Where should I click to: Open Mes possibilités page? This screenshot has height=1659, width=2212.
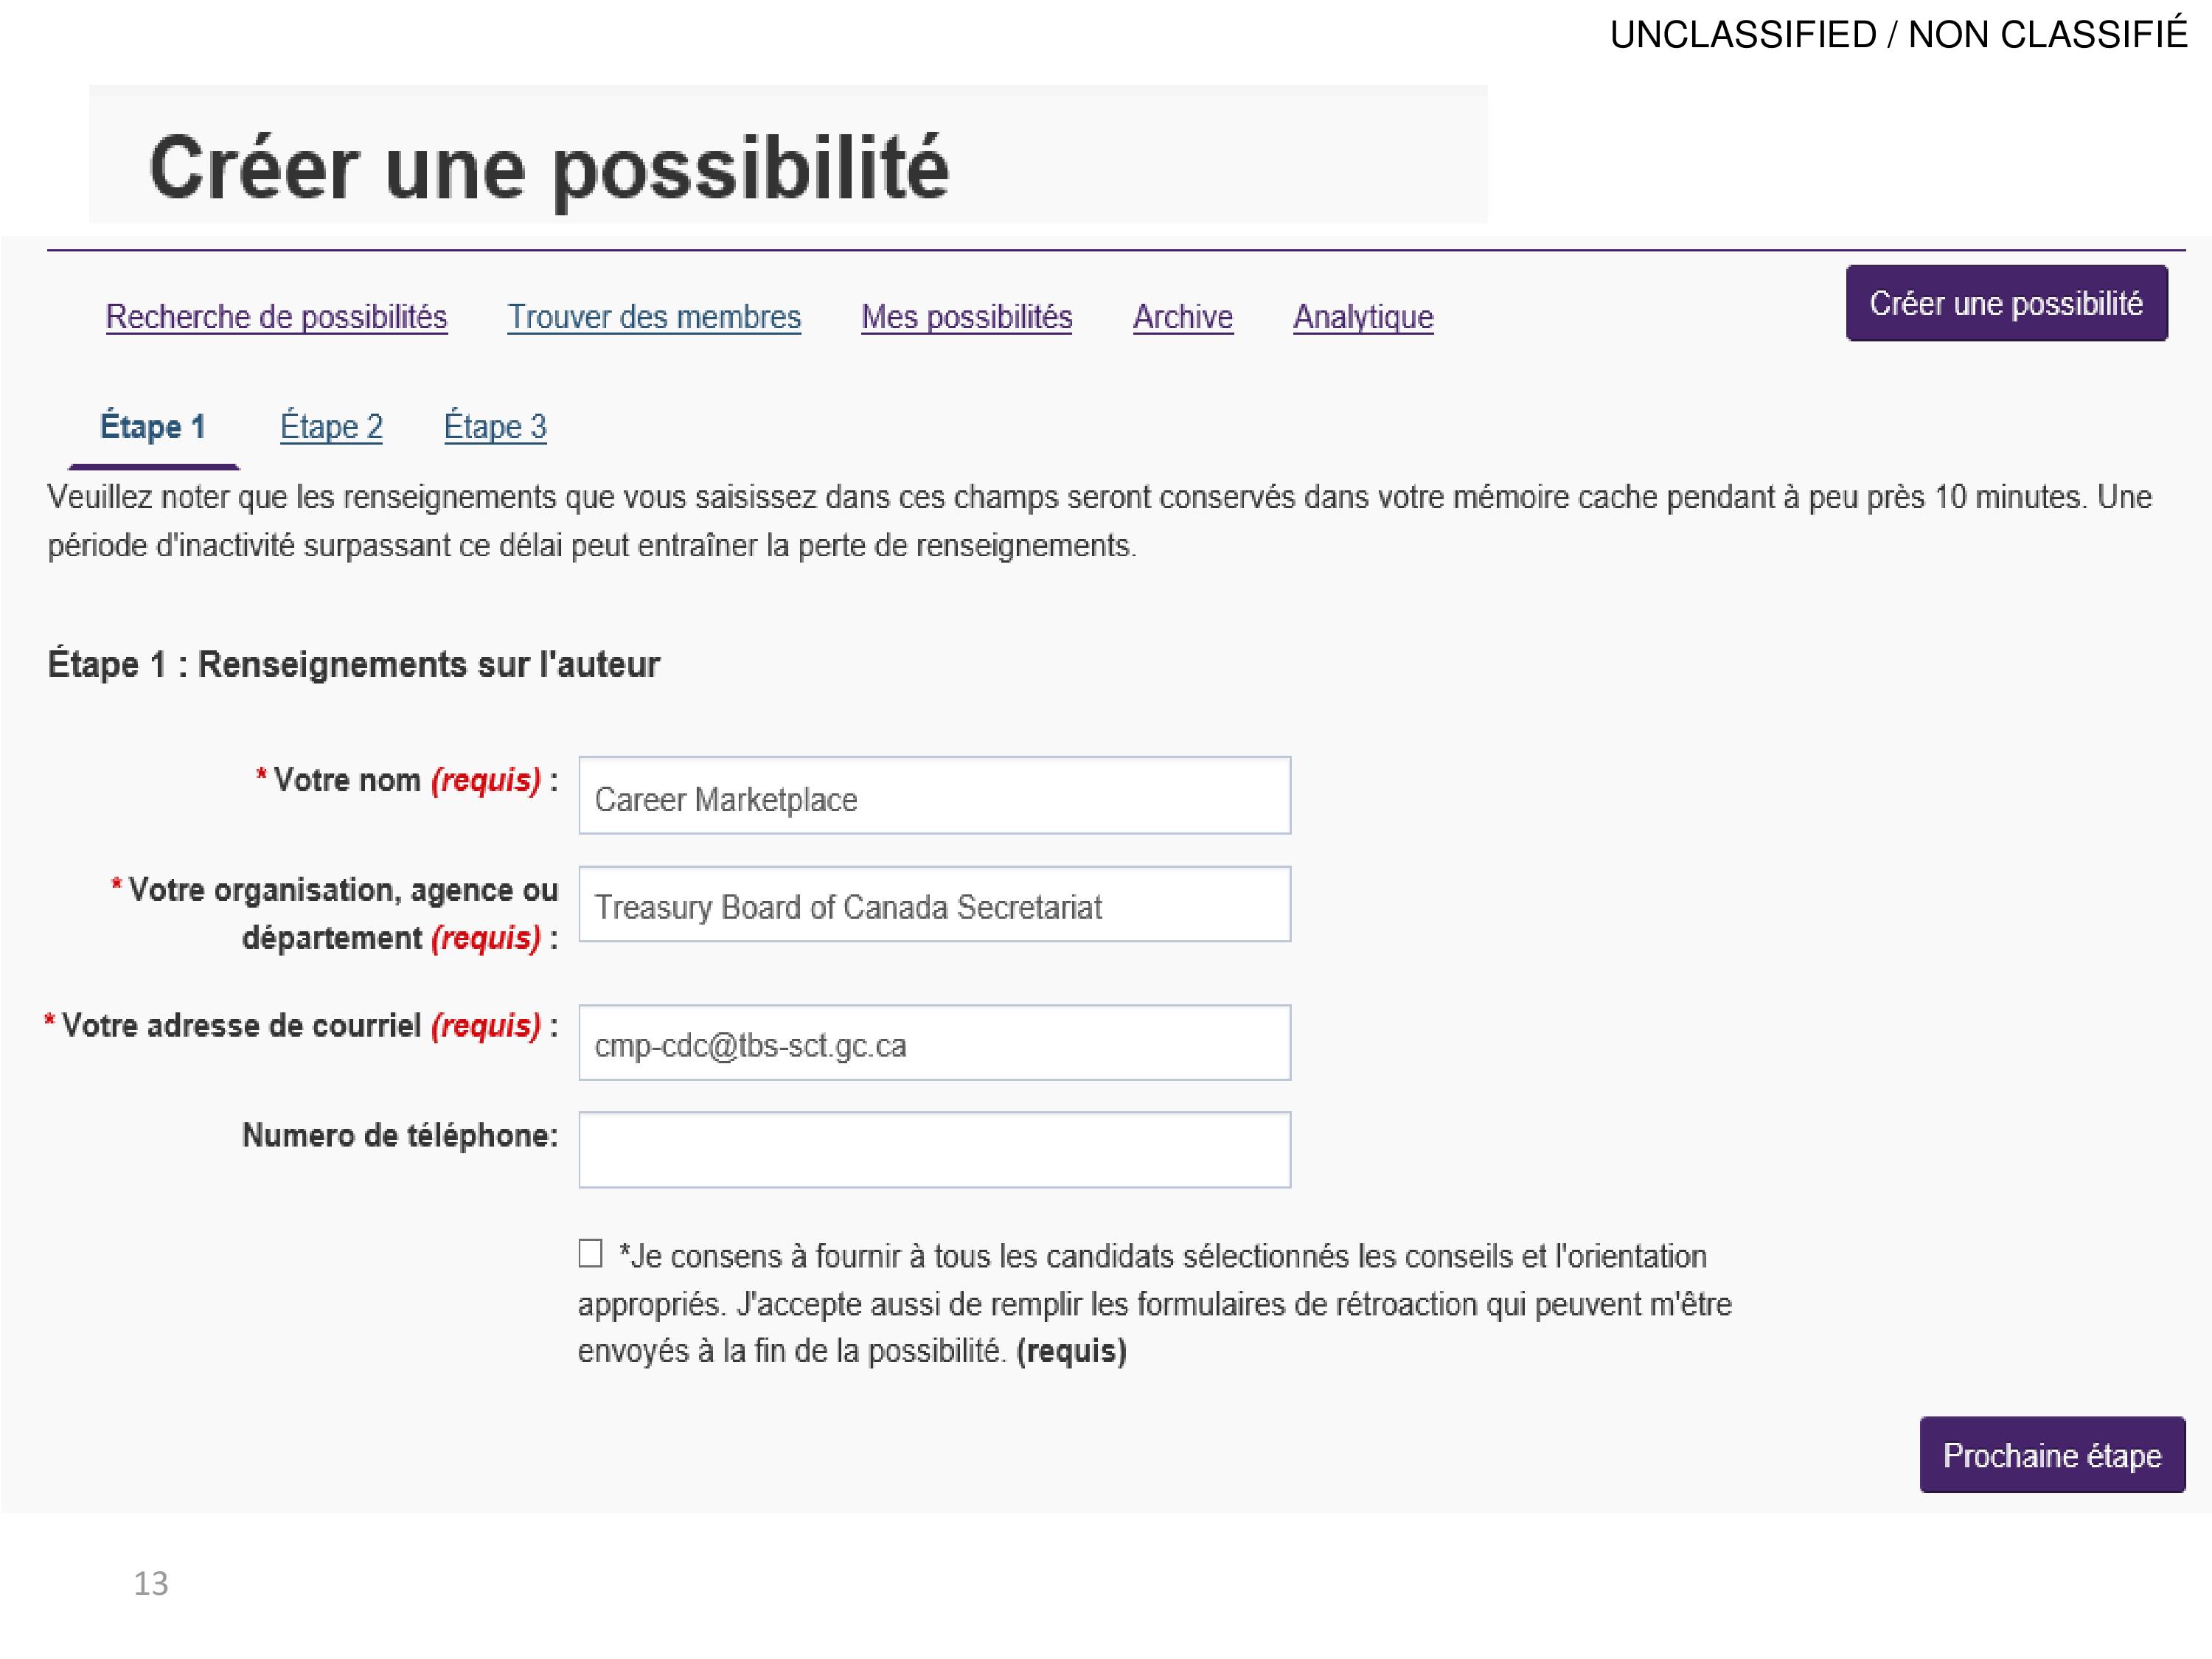point(966,317)
